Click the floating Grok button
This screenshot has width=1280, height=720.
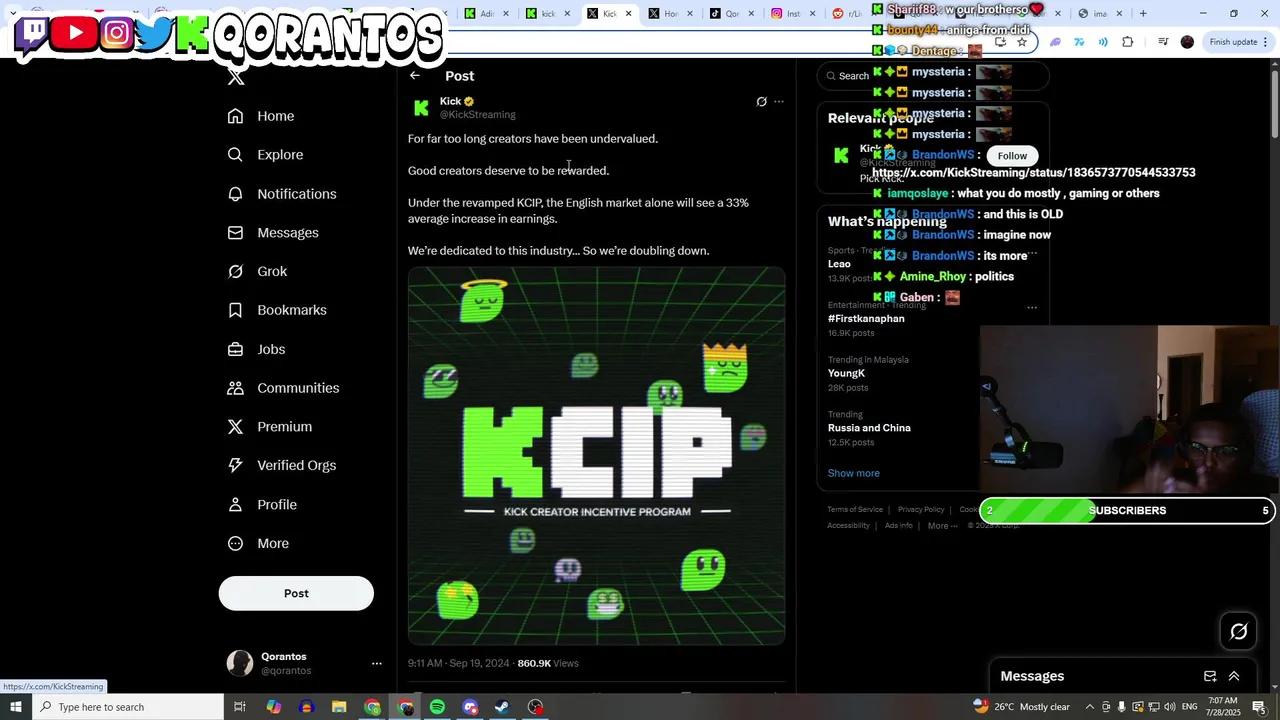point(1239,631)
